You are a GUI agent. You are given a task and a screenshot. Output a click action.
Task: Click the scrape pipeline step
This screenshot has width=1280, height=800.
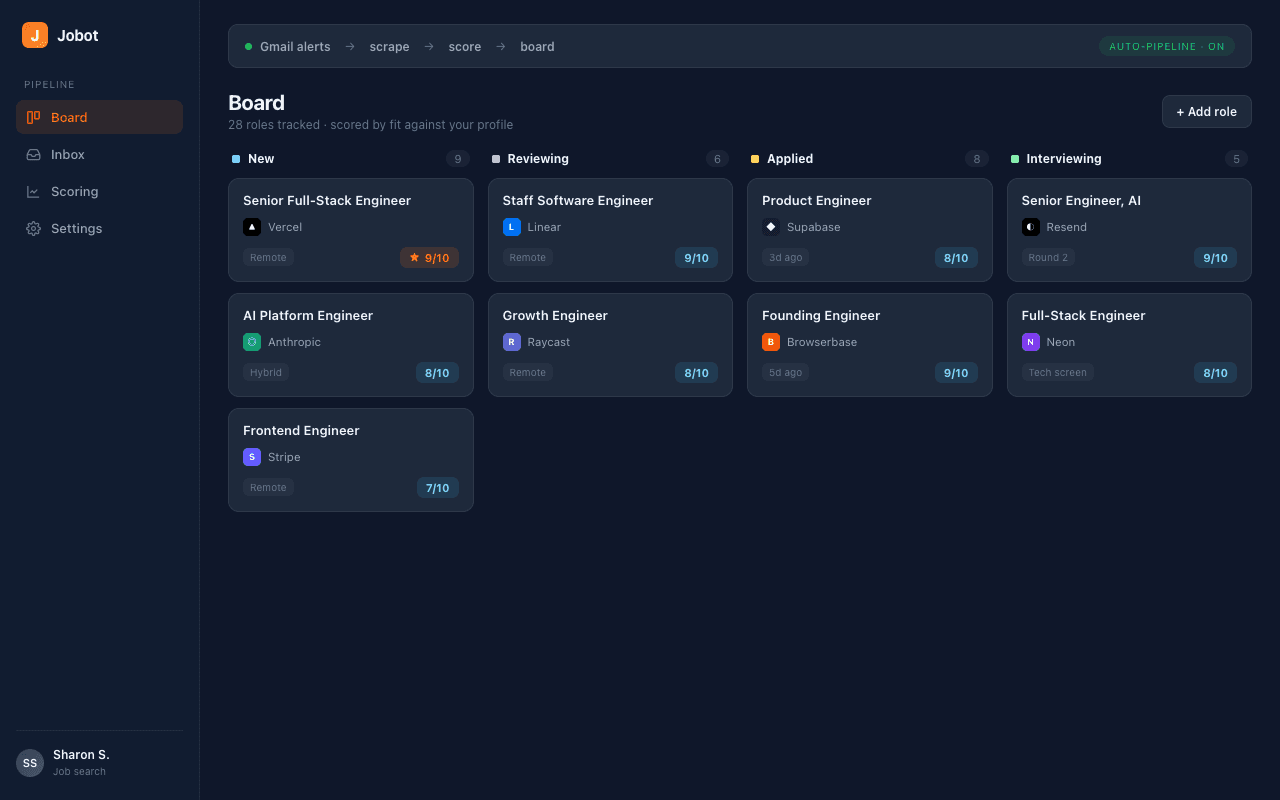(389, 47)
